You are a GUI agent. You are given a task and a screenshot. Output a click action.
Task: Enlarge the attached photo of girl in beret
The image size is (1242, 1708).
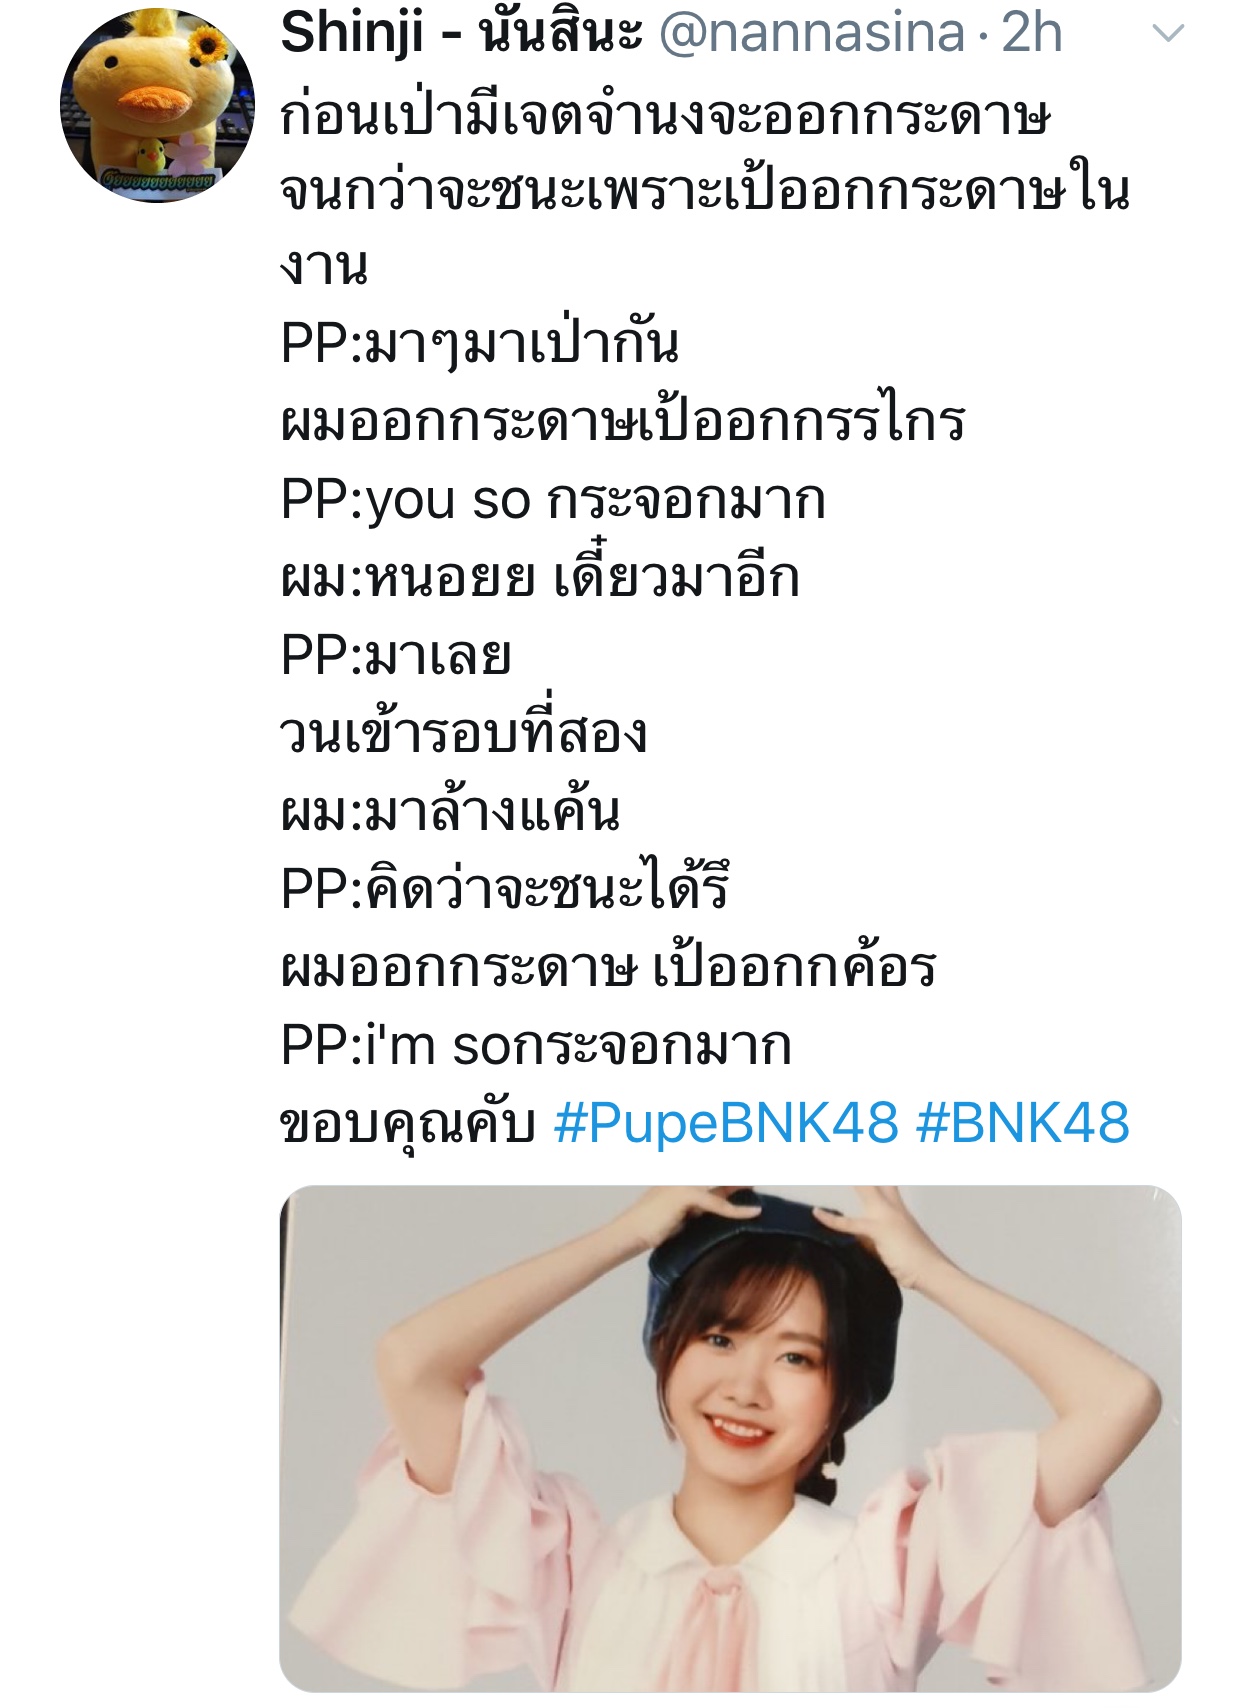pos(730,1438)
